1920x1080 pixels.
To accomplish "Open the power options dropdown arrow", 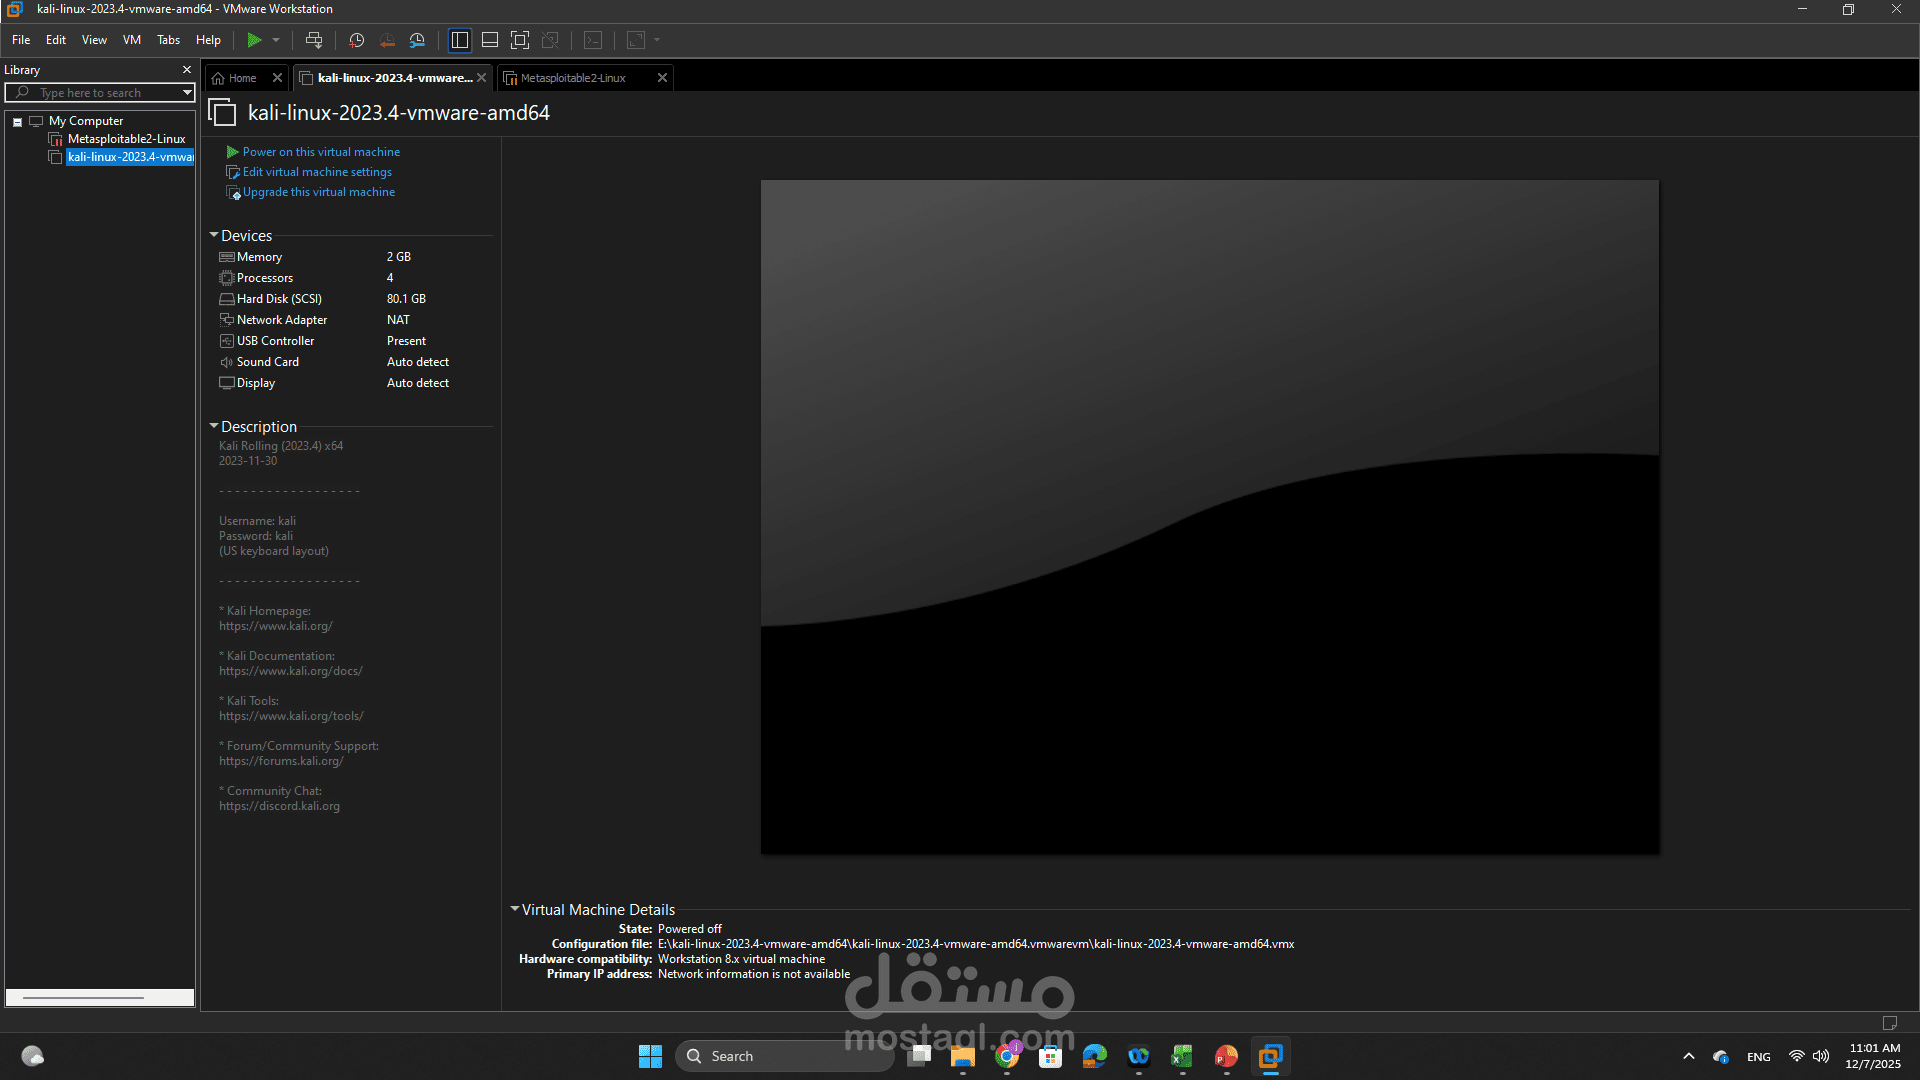I will (x=276, y=40).
